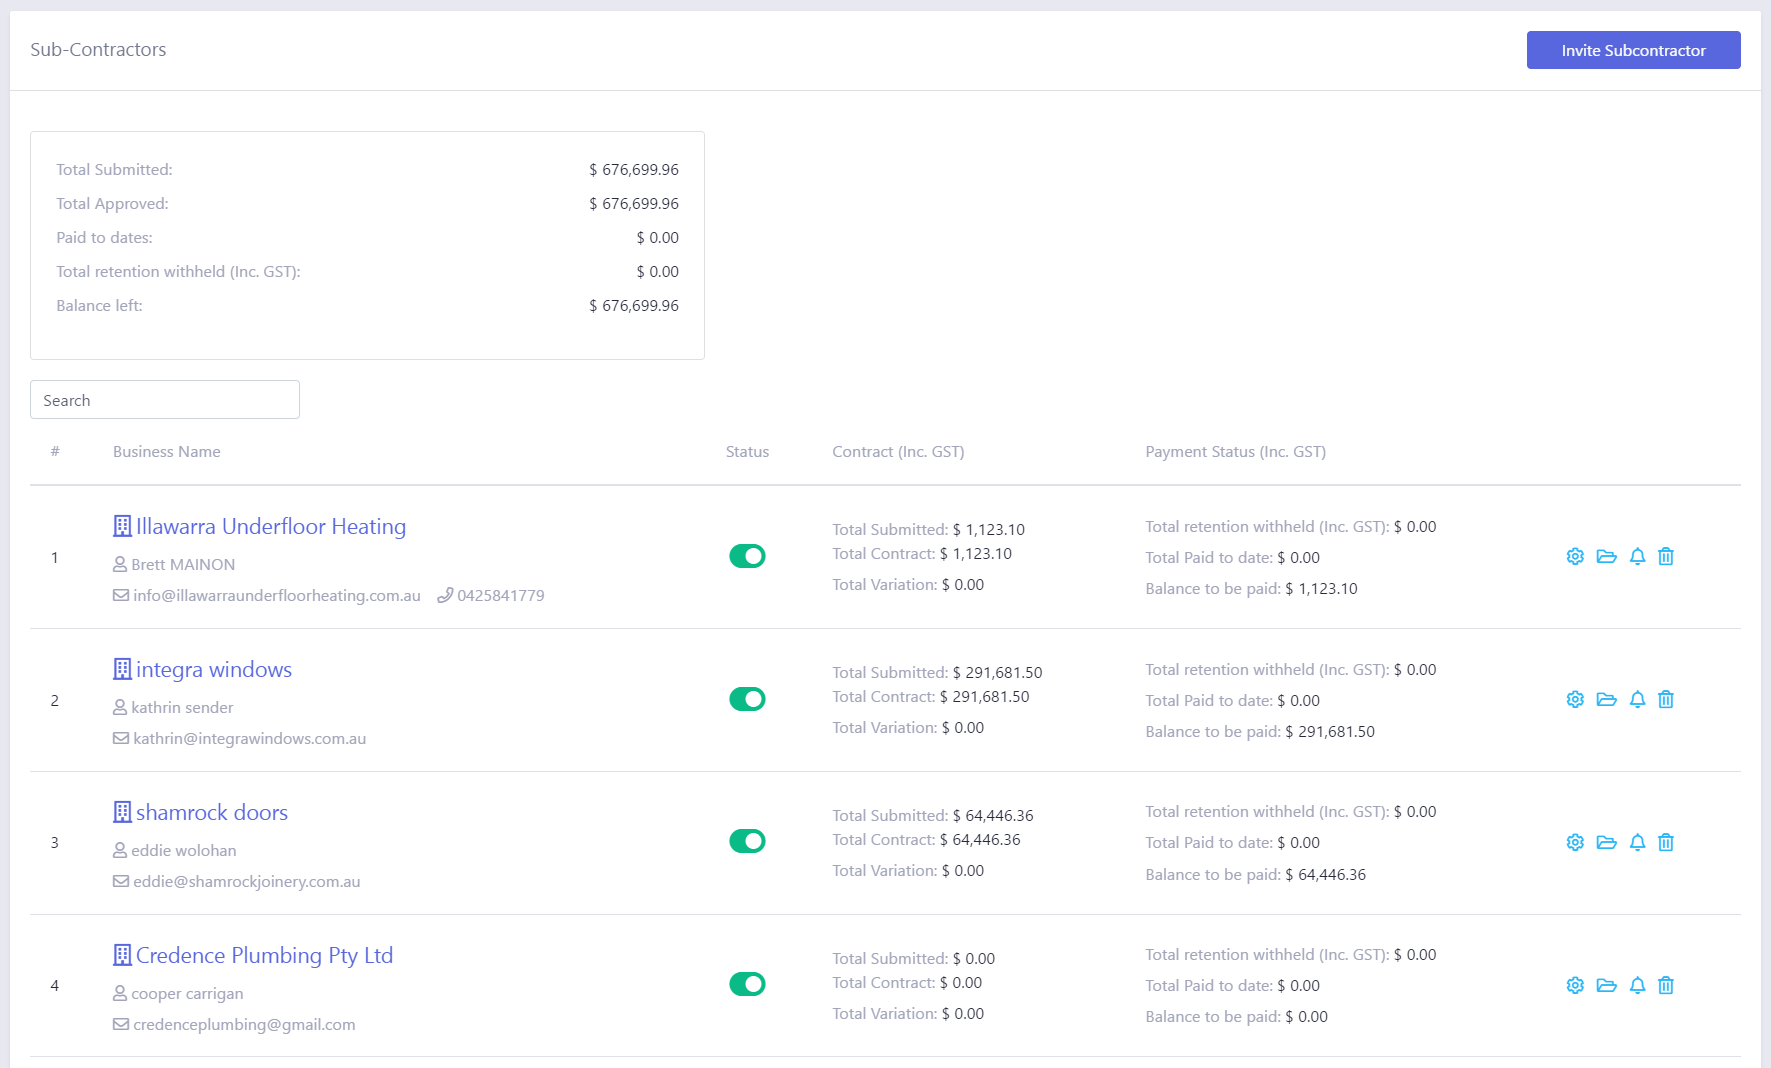
Task: Open settings gear for Credence Plumbing
Action: [1575, 986]
